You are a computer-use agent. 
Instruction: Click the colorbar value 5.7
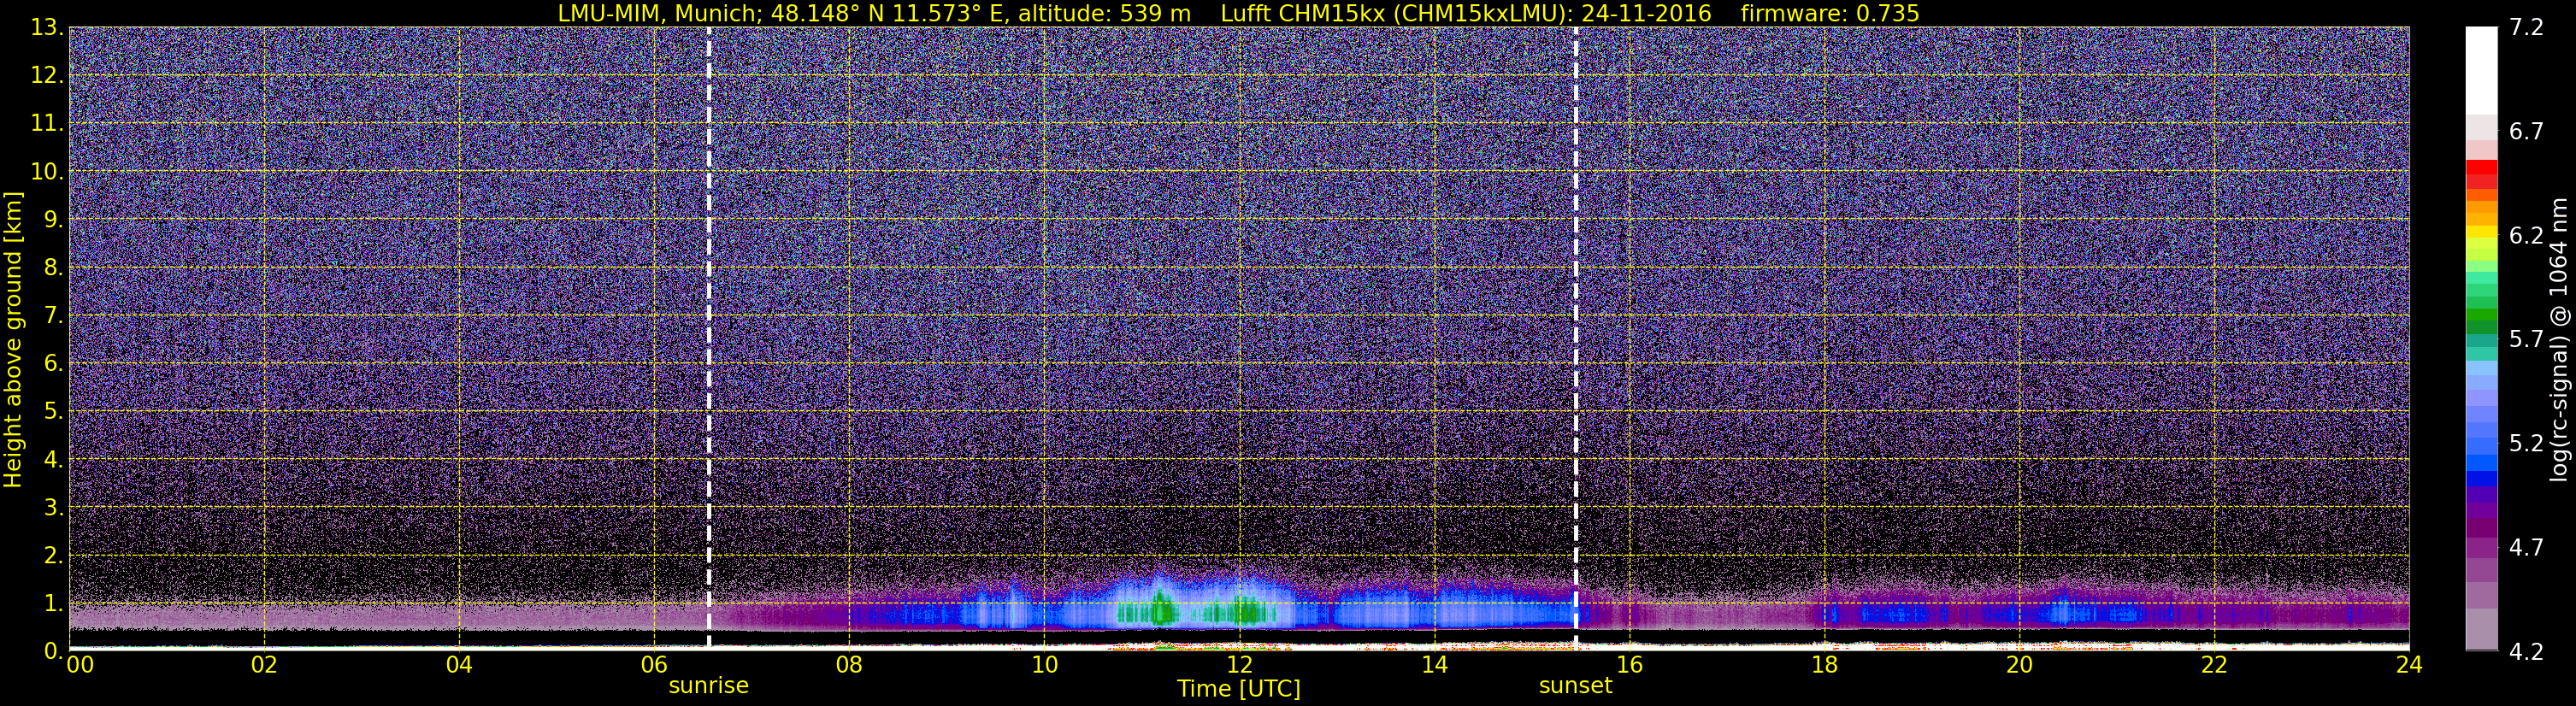(2526, 339)
